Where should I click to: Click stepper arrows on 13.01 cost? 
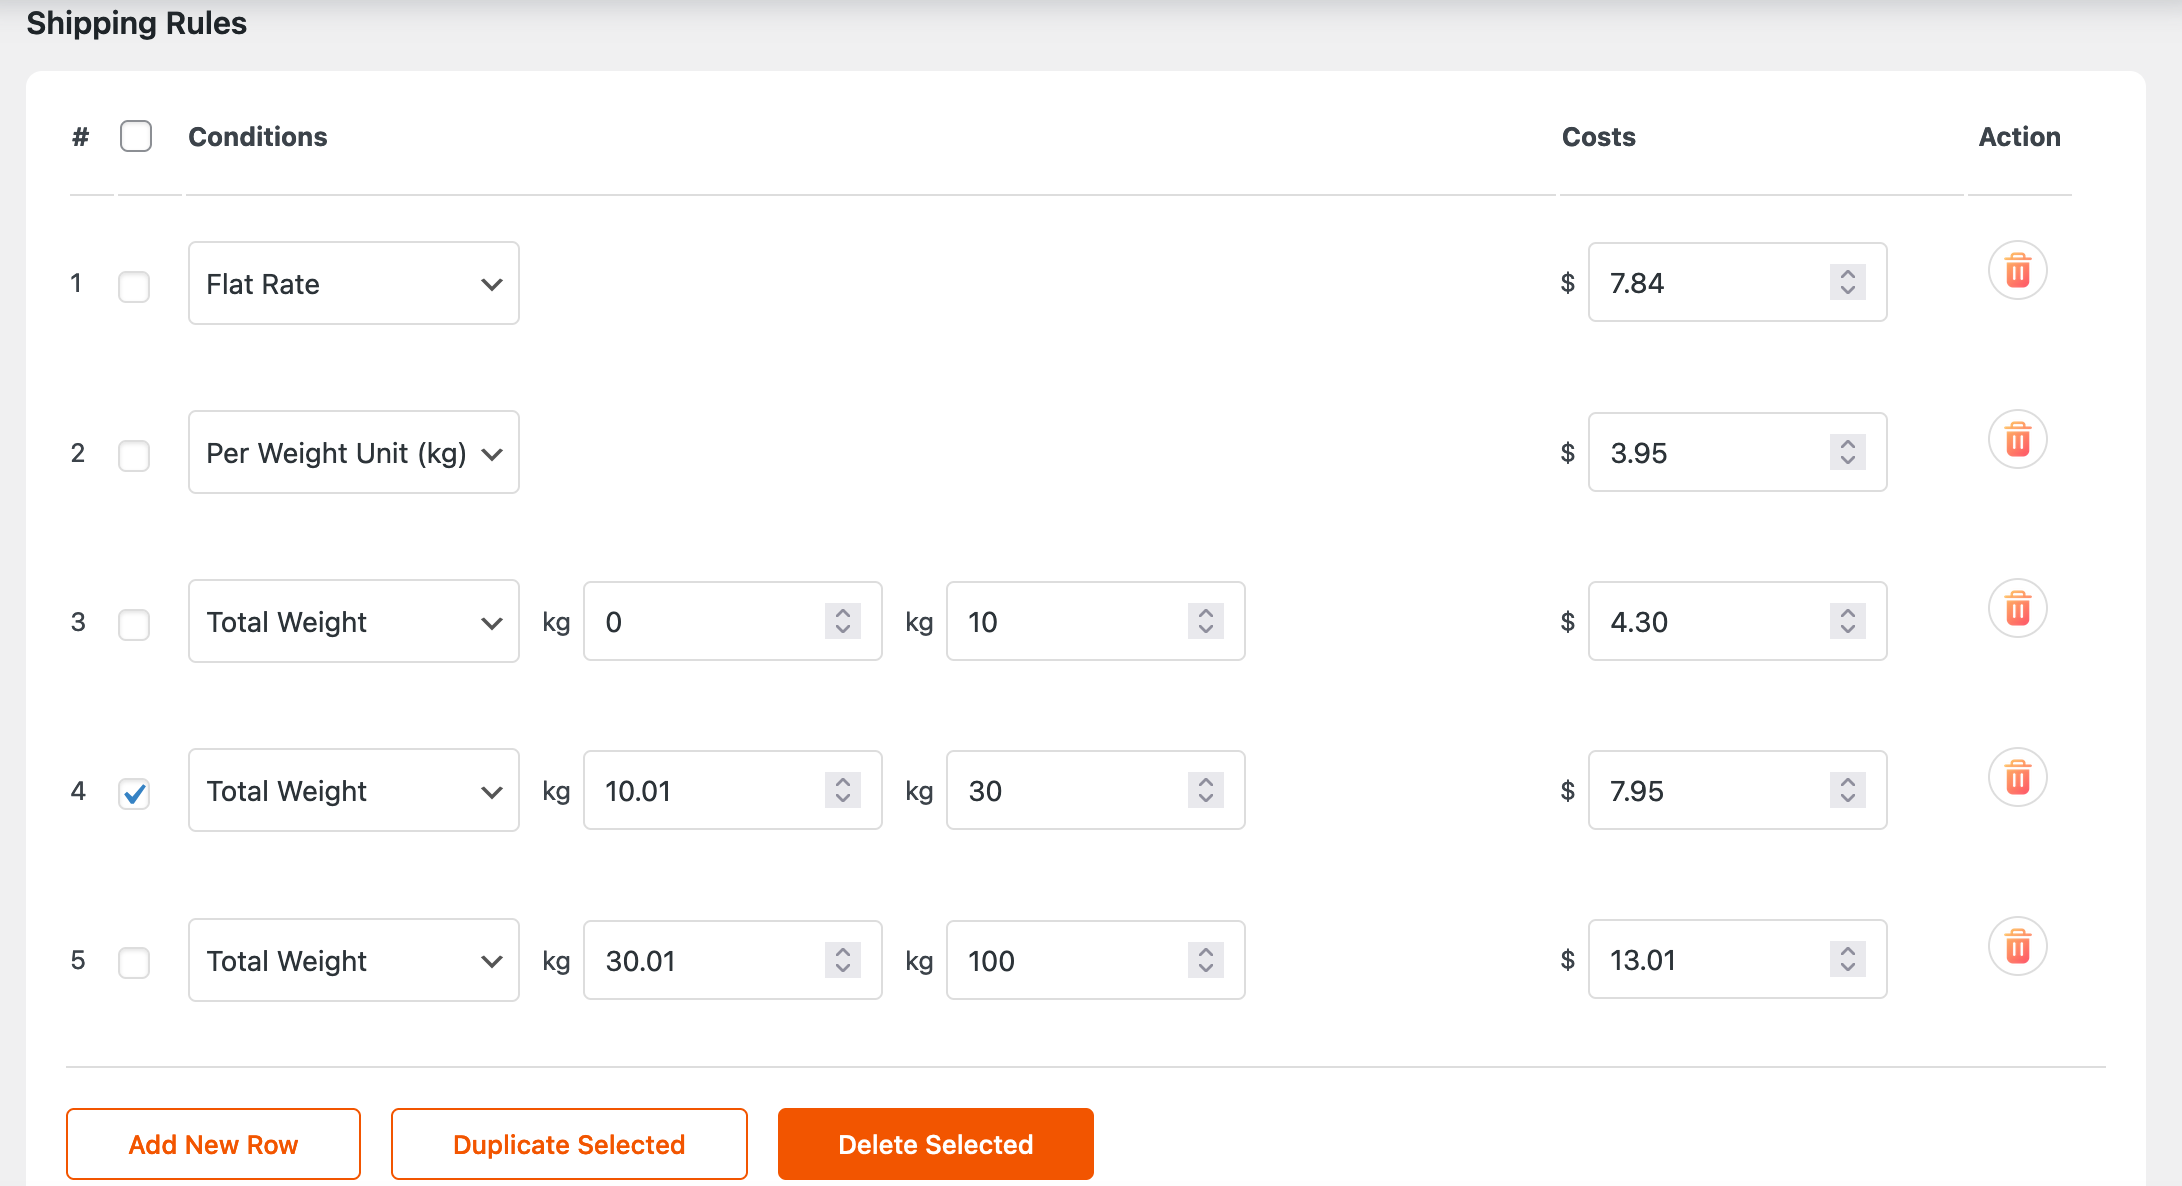[x=1848, y=959]
